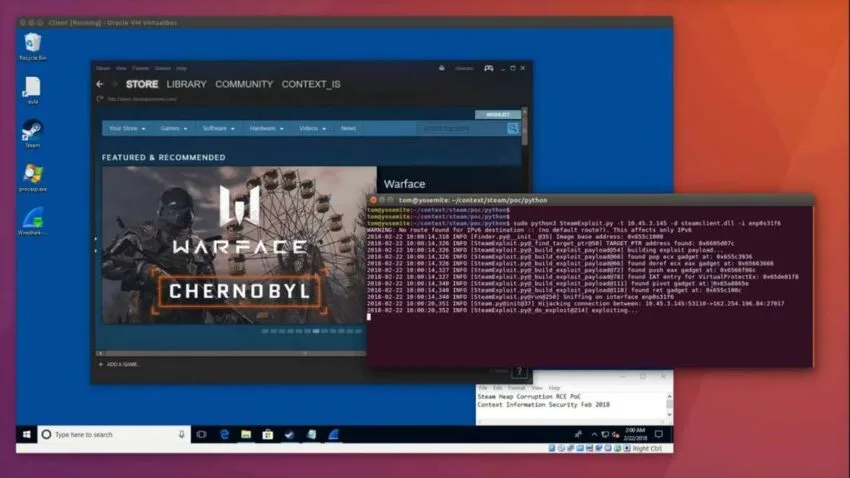This screenshot has height=478, width=850.
Task: Expand Games dropdown in store bar
Action: (173, 128)
